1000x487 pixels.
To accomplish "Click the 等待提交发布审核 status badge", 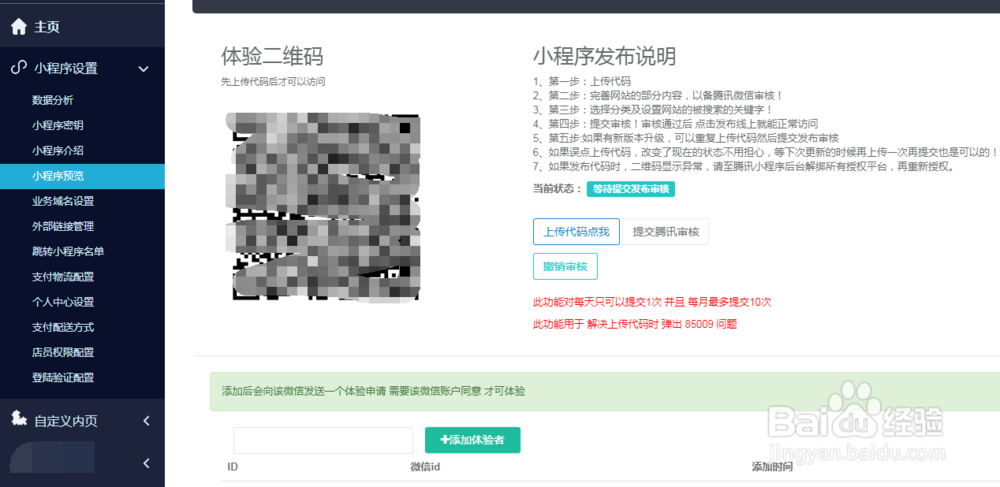I will point(631,189).
